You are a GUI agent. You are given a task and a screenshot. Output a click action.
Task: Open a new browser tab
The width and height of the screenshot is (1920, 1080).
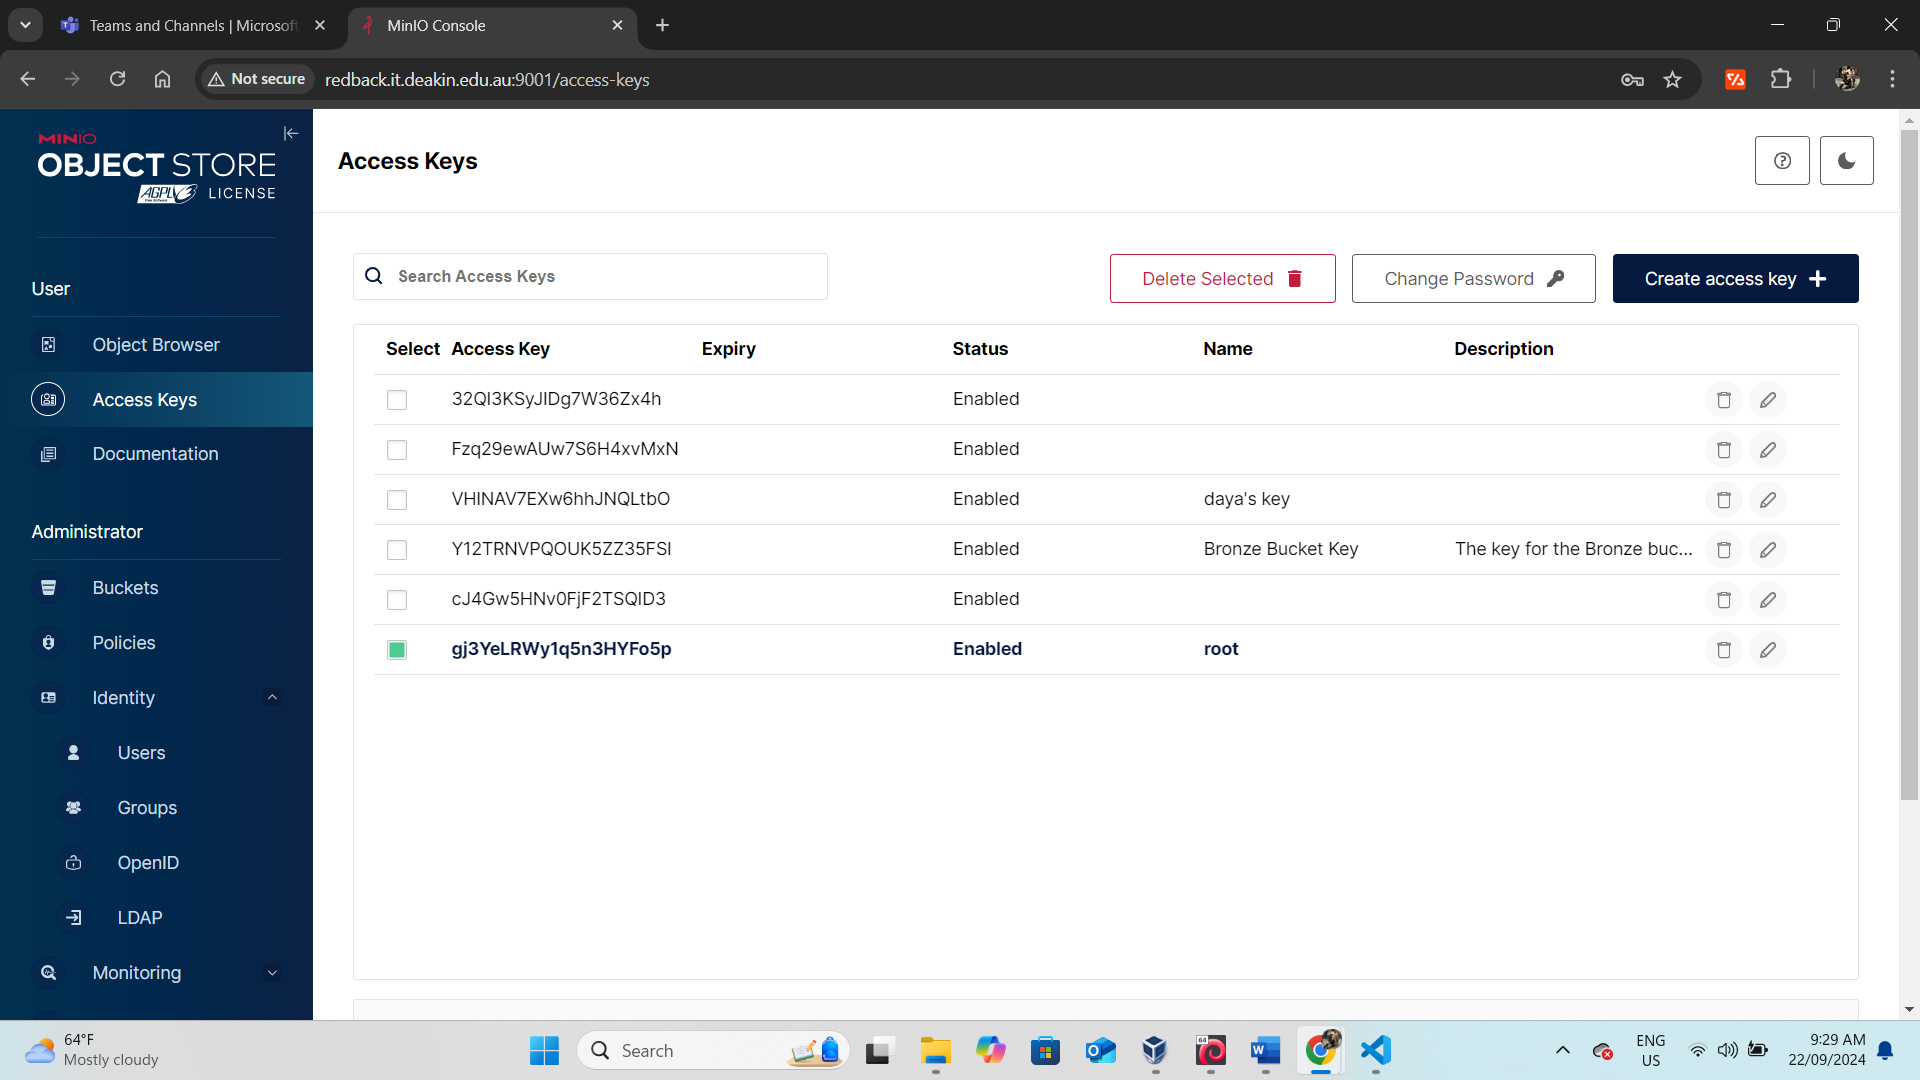662,25
